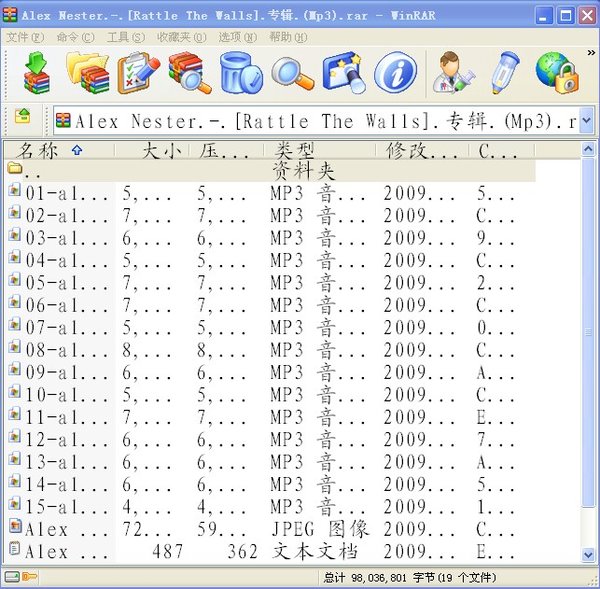
Task: Click the Find magnifying glass icon
Action: 292,73
